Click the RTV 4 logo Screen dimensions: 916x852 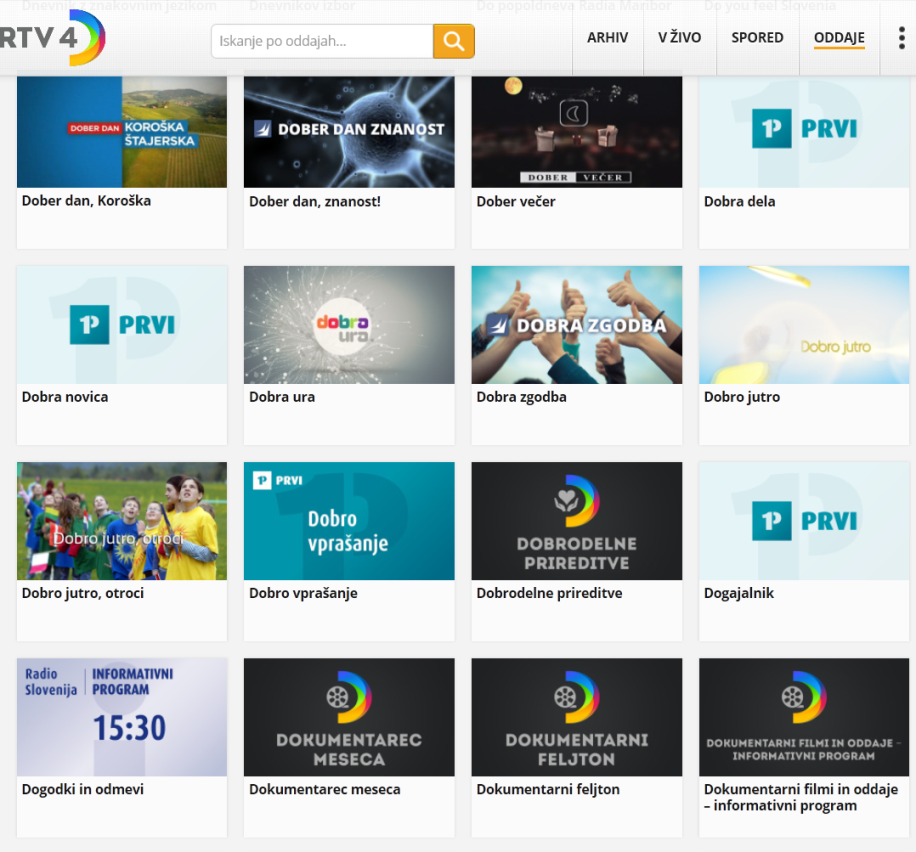pos(51,38)
